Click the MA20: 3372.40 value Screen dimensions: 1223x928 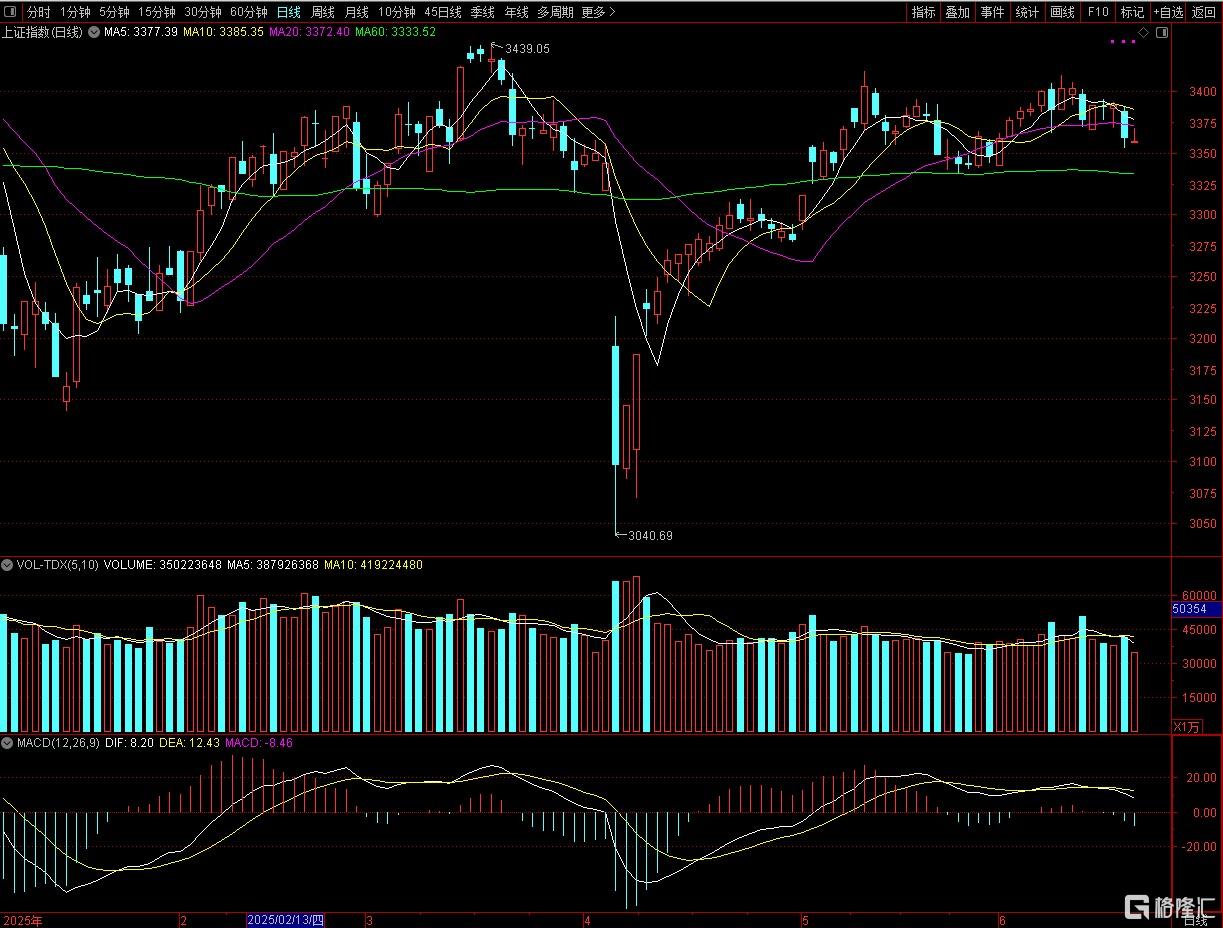point(310,32)
